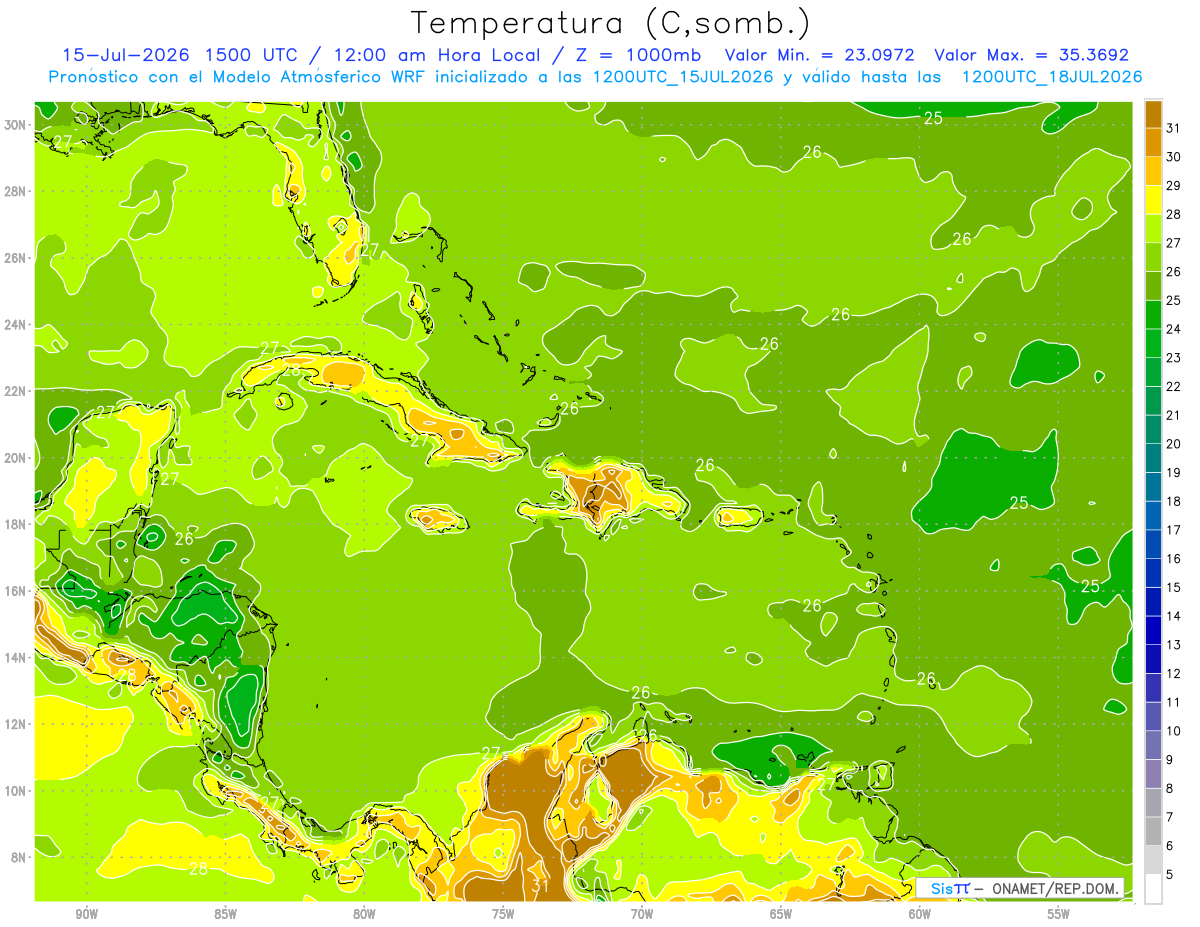Click the '25' label on the color scale

pos(1174,301)
